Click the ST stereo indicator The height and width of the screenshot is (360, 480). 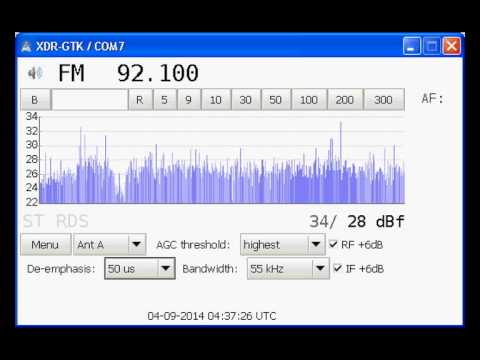(33, 221)
